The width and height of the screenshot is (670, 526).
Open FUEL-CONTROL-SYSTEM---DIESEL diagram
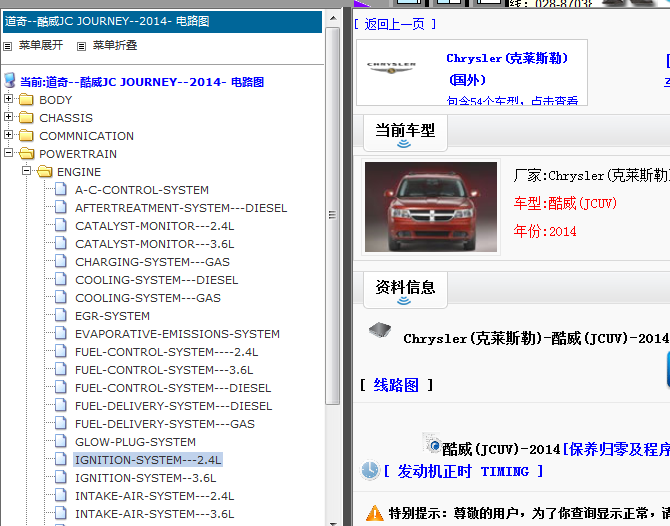coord(173,388)
